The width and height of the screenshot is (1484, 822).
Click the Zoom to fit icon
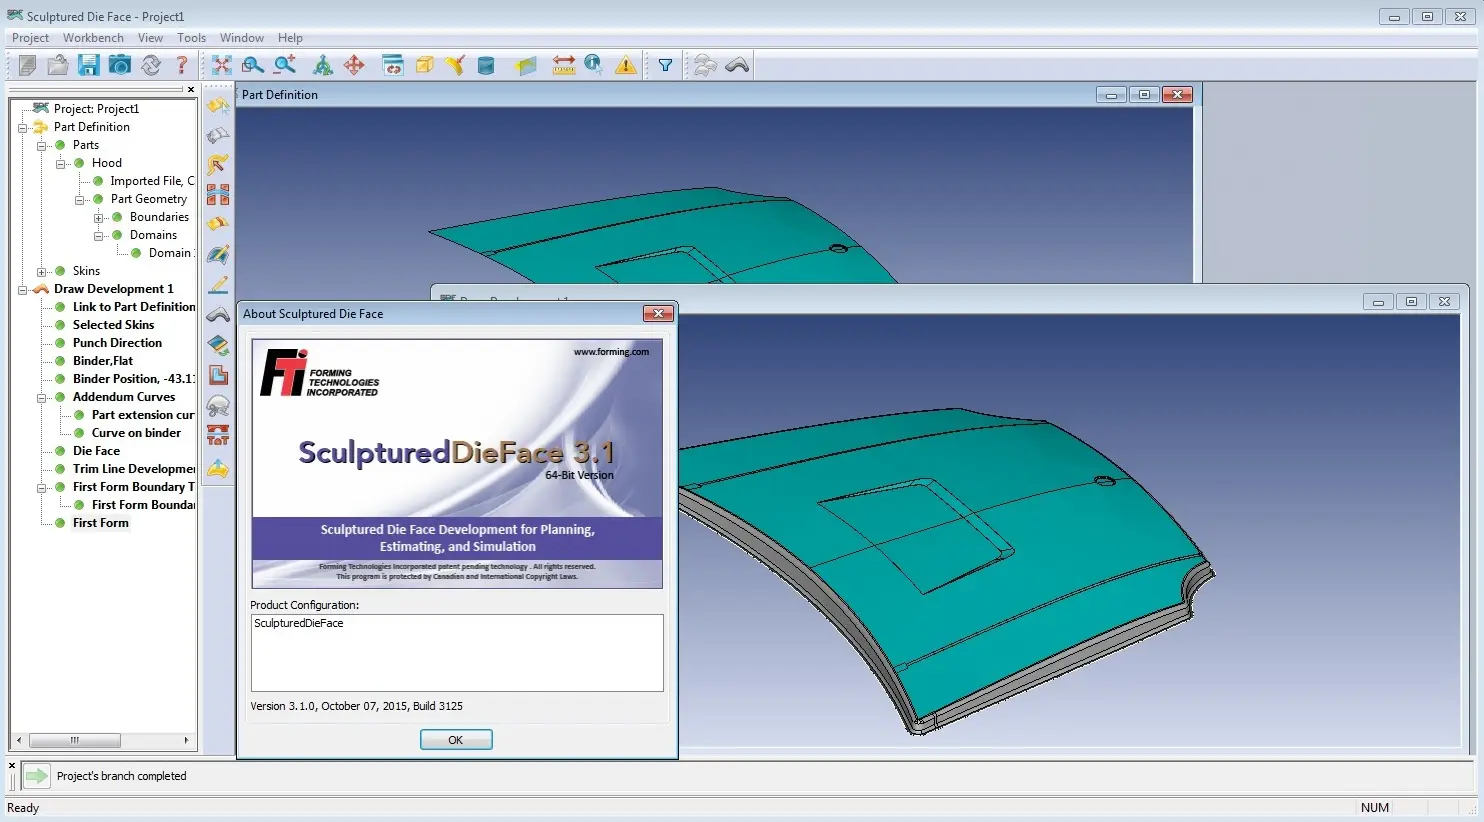[x=222, y=65]
